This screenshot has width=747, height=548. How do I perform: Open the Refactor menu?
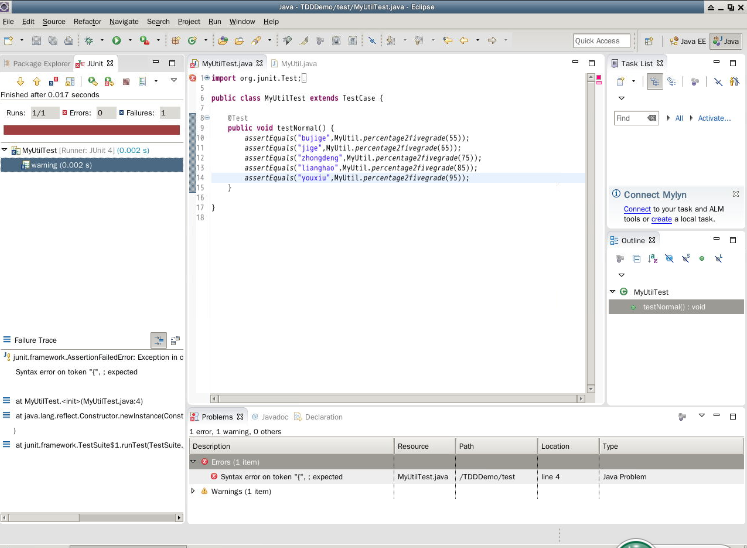point(87,21)
